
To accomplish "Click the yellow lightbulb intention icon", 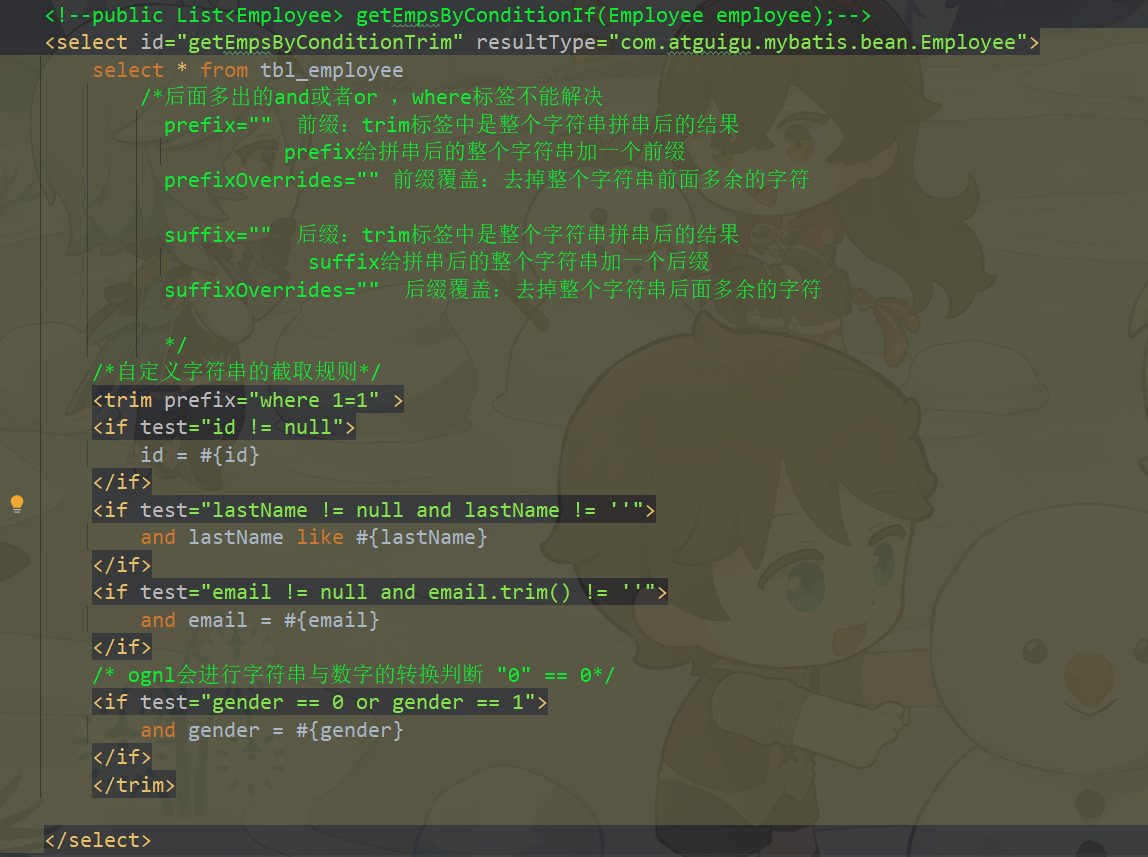I will click(17, 504).
